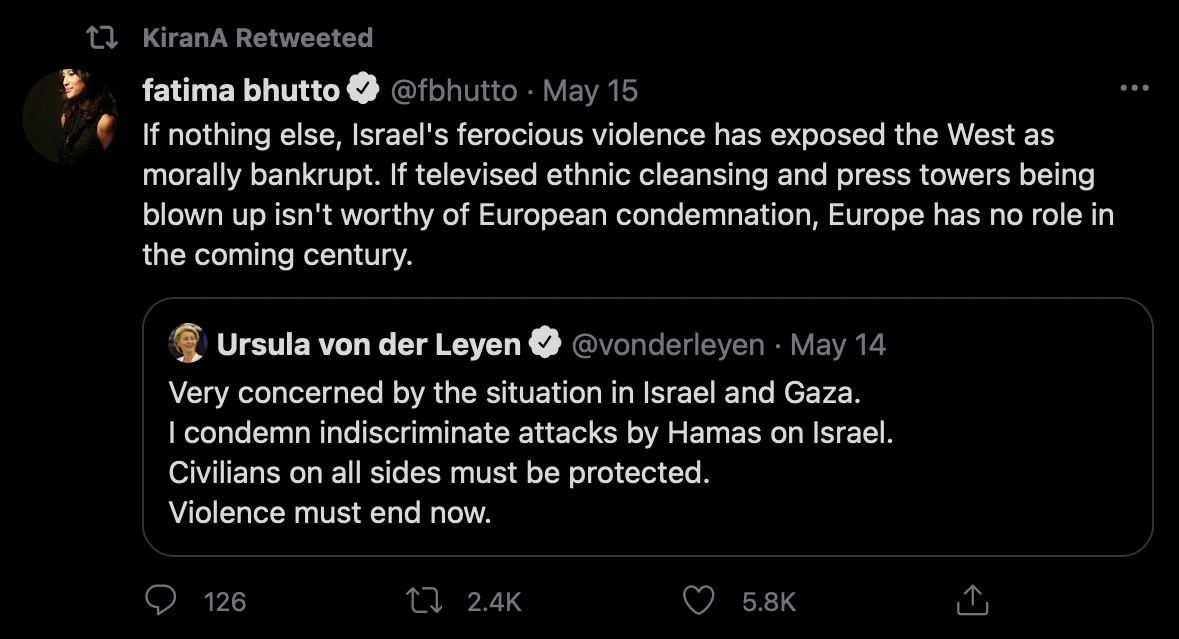Click the @vonderleyen handle
Viewport: 1179px width, 639px height.
[x=667, y=345]
